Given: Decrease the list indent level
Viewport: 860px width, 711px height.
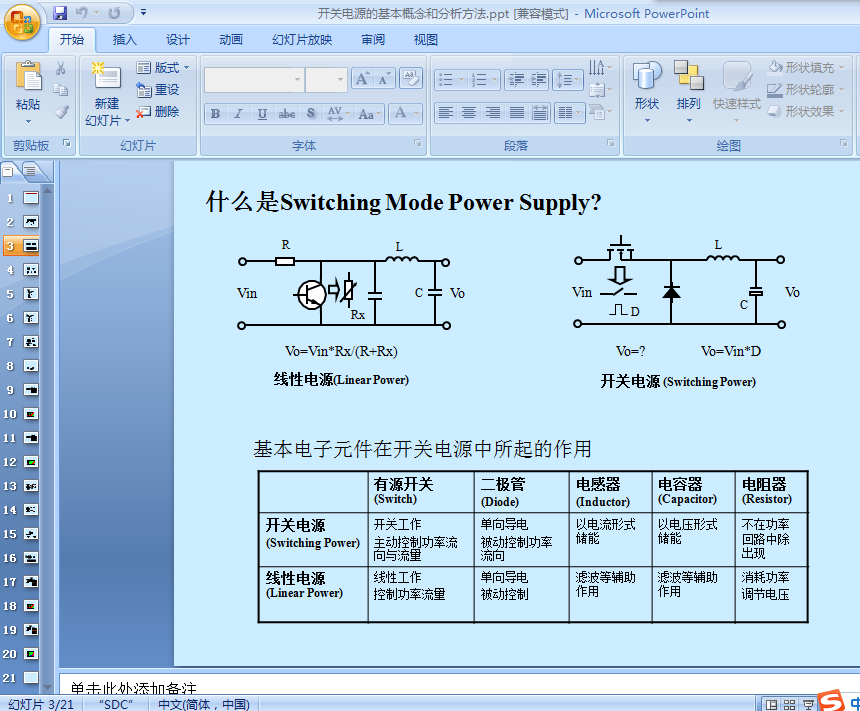Looking at the screenshot, I should (516, 80).
